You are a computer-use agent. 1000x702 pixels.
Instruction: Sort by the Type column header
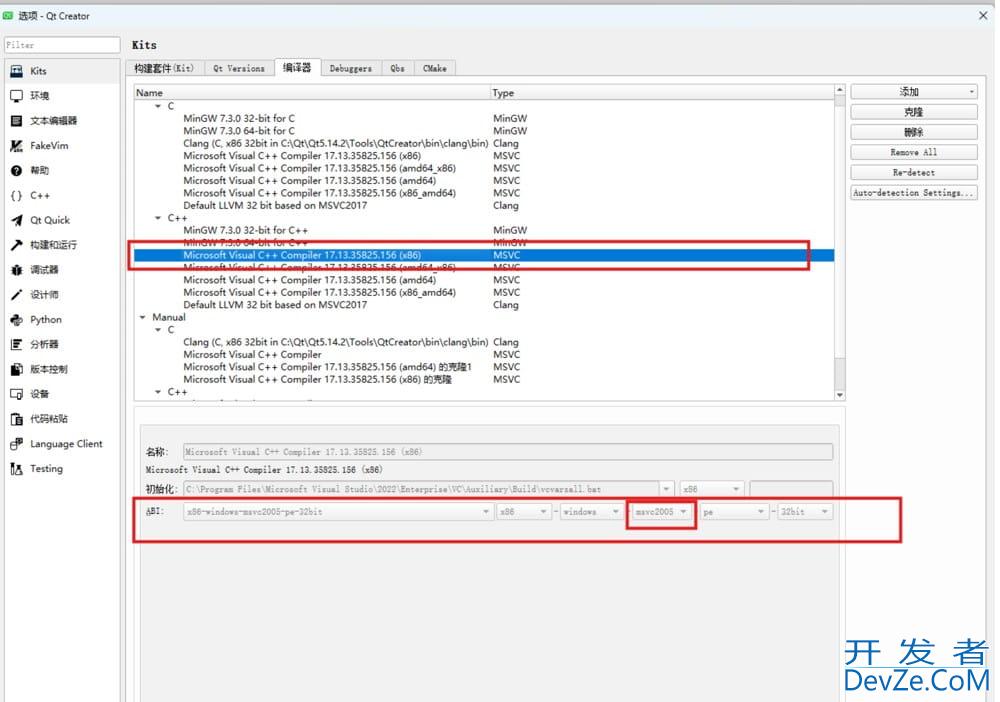pyautogui.click(x=662, y=92)
